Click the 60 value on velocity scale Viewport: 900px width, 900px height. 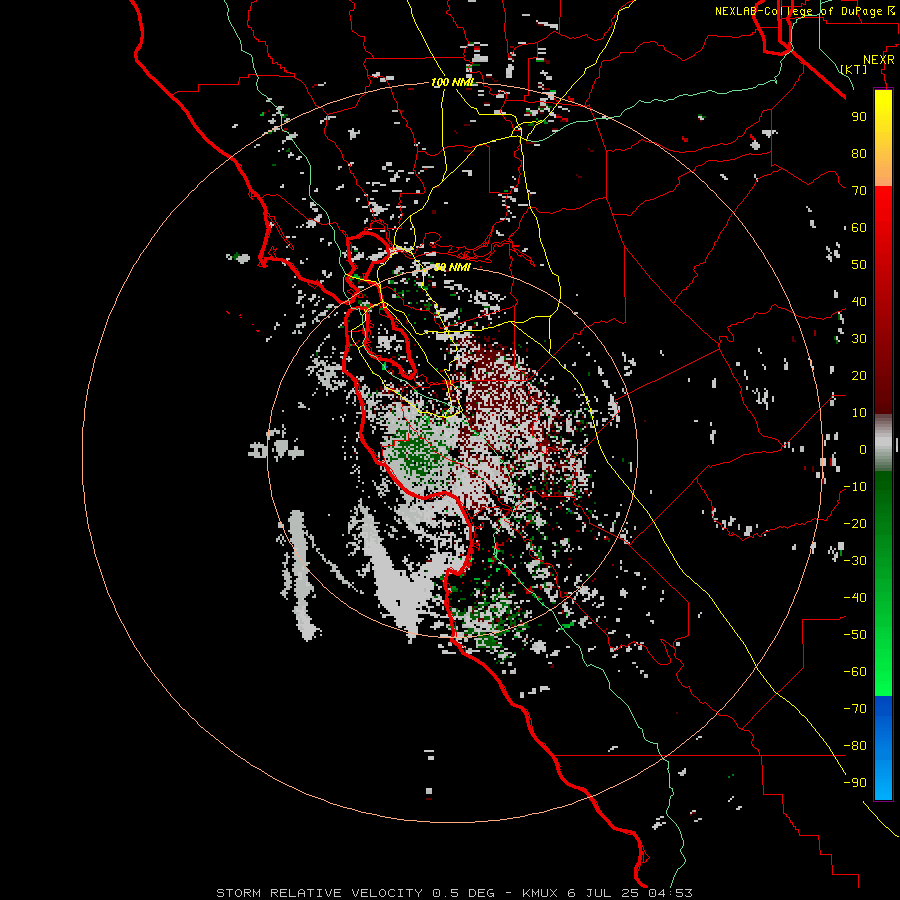pyautogui.click(x=859, y=227)
